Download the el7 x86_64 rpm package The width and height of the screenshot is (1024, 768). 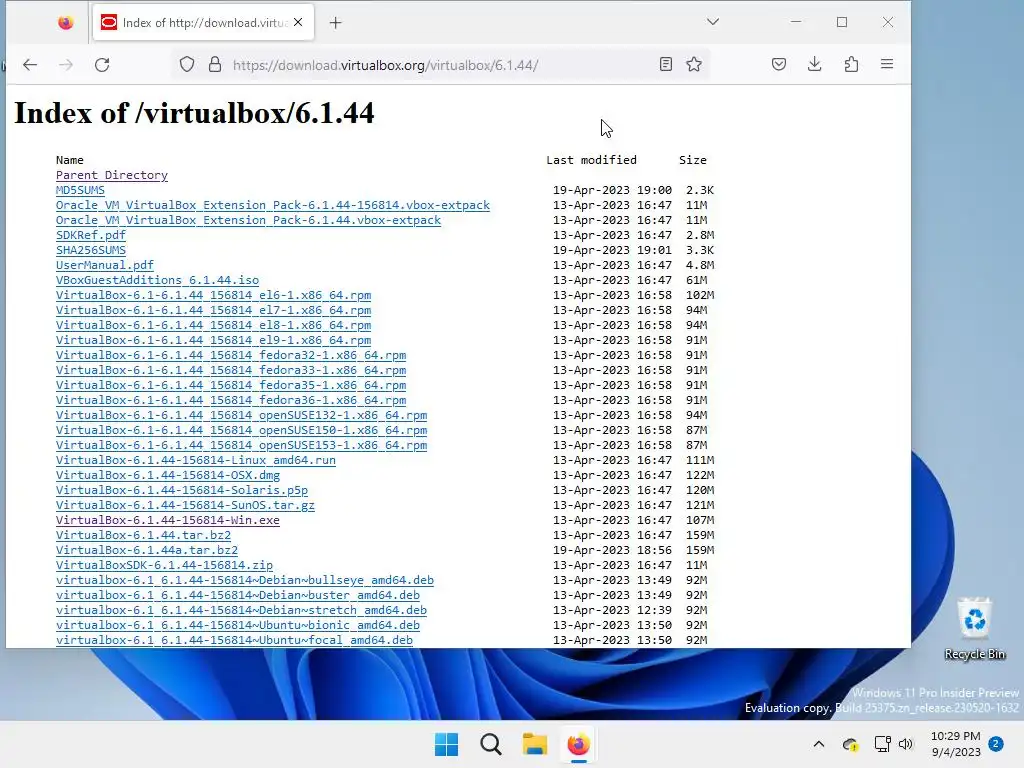[214, 310]
